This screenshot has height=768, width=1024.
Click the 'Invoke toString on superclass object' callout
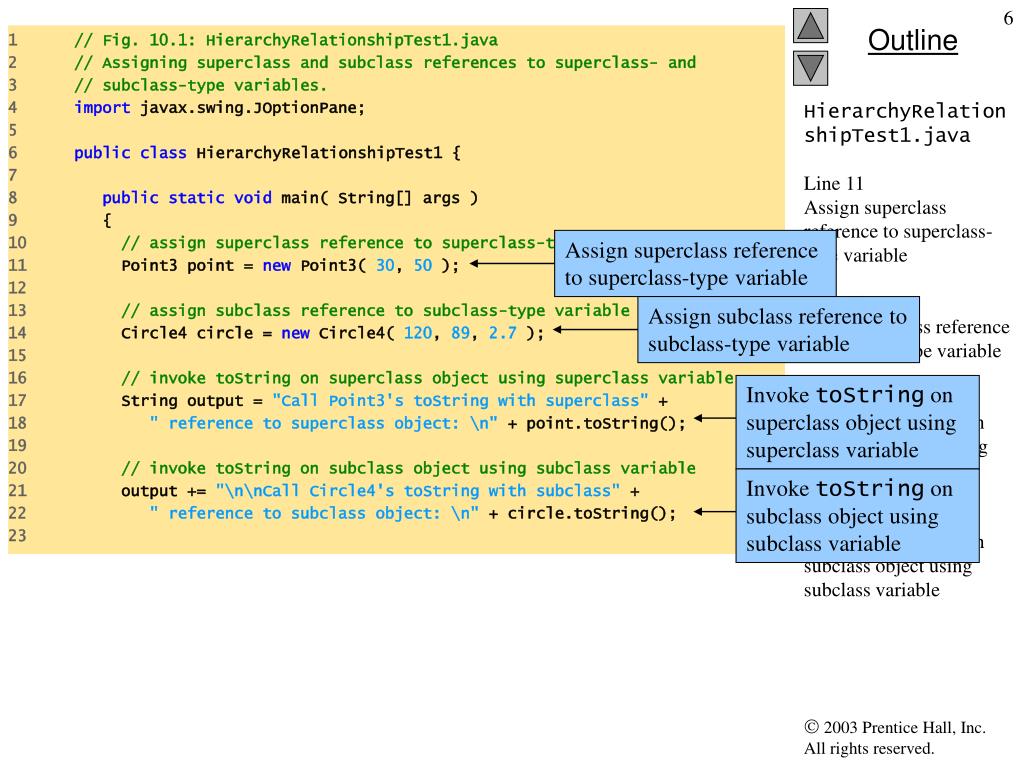(x=857, y=423)
